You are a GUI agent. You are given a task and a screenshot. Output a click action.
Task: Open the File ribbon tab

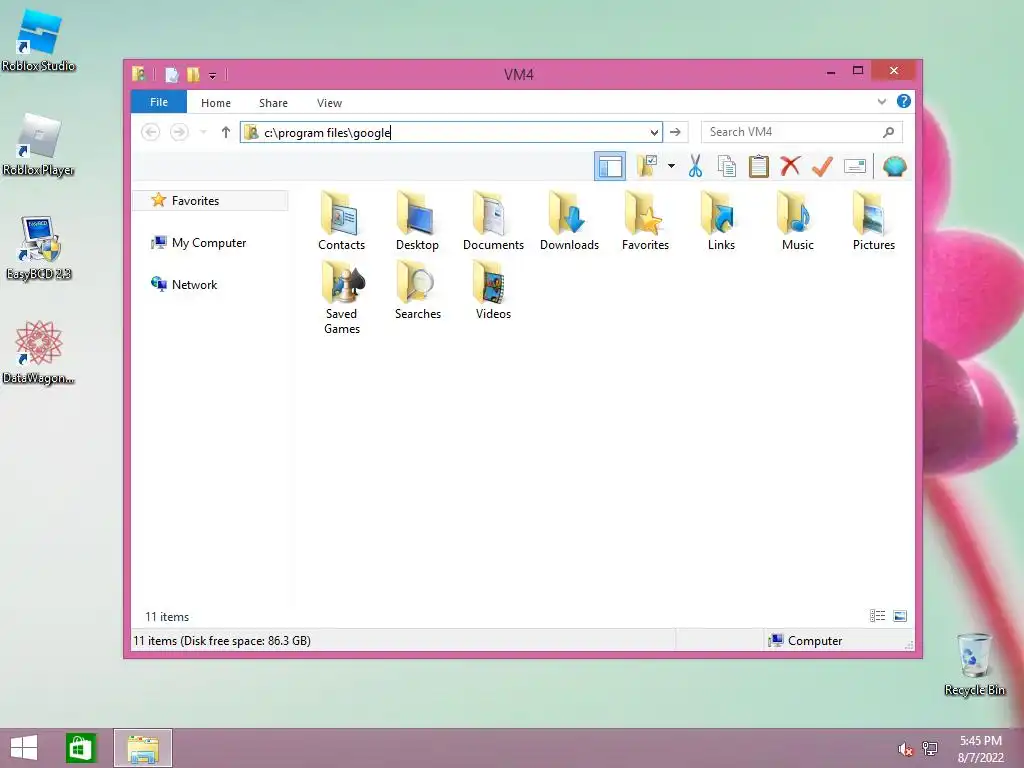[159, 103]
